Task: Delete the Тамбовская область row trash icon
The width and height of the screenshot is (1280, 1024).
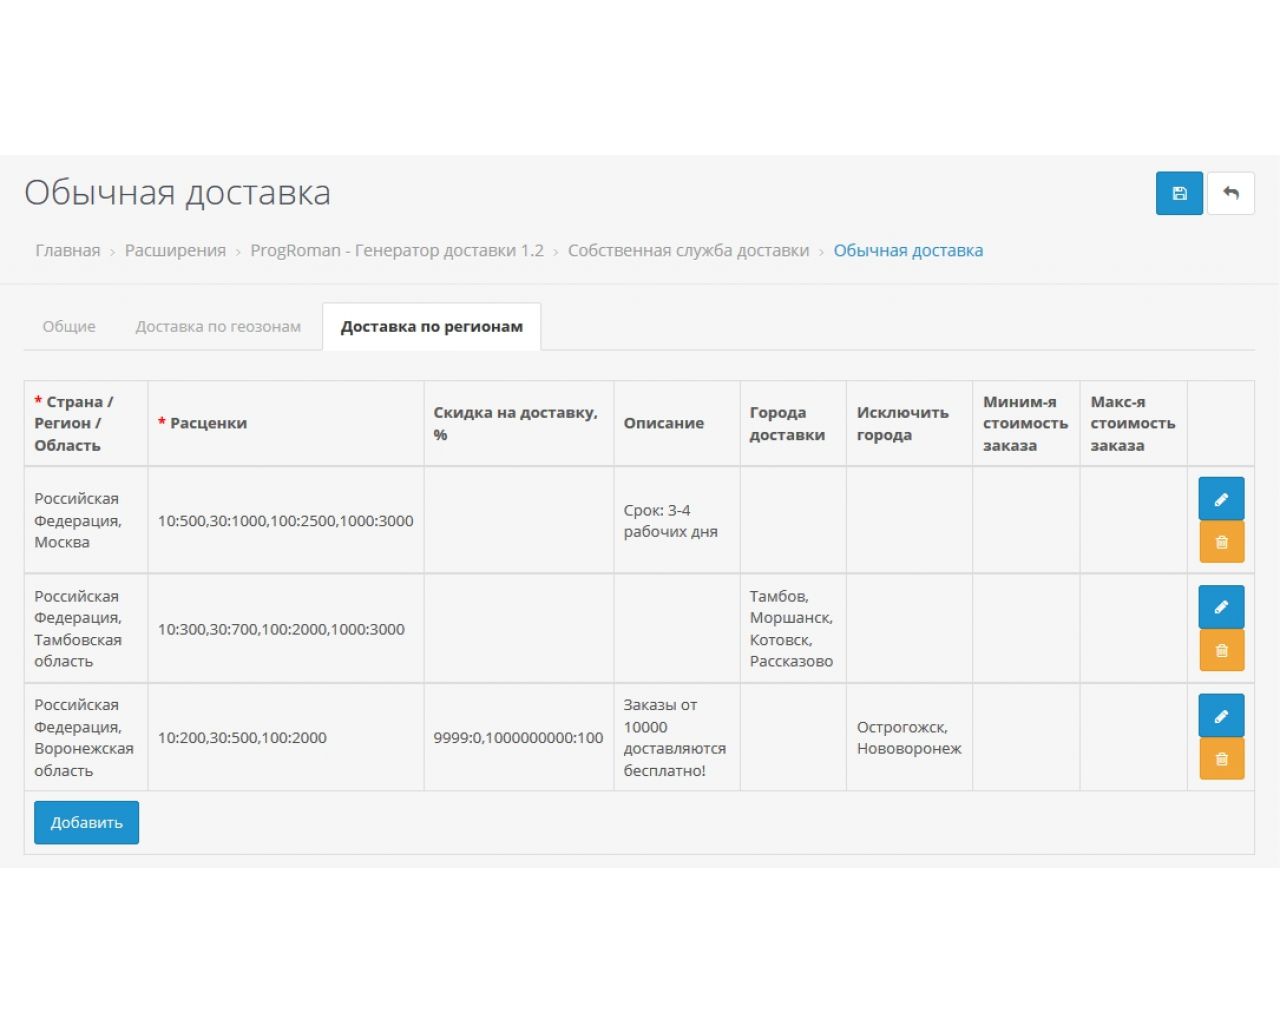Action: [1221, 650]
